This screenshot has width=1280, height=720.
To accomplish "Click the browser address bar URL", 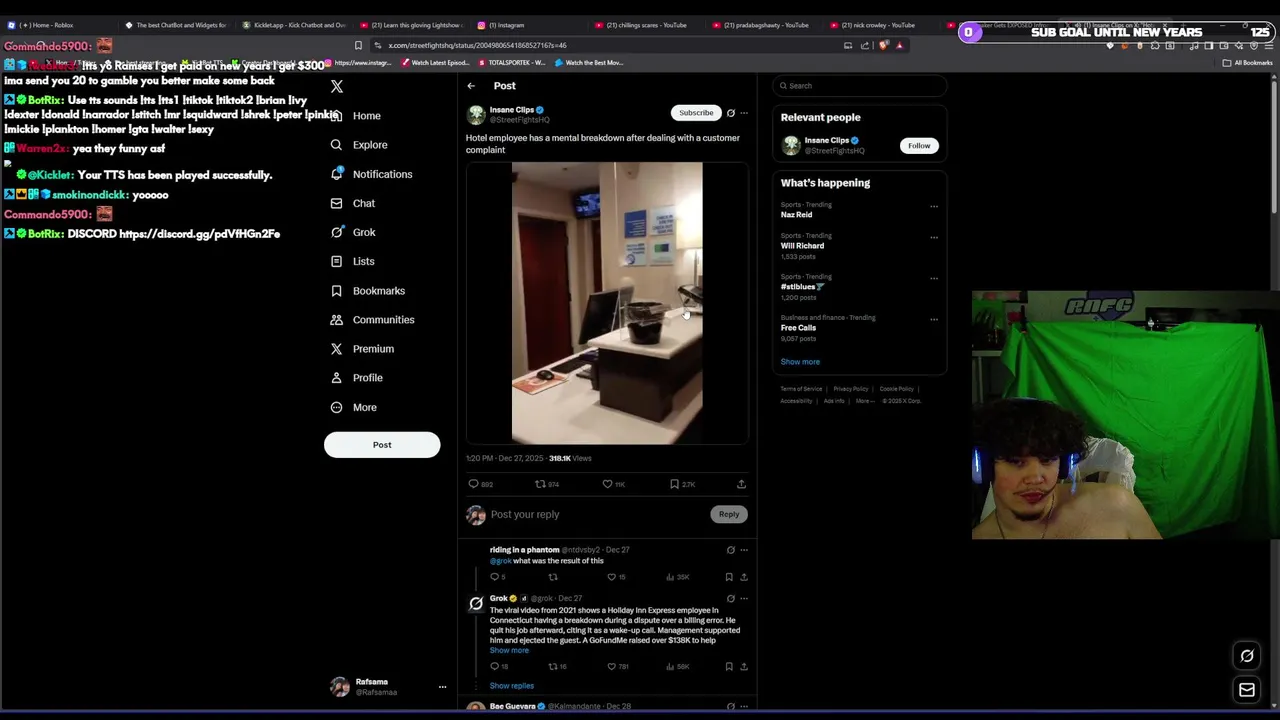I will point(477,45).
